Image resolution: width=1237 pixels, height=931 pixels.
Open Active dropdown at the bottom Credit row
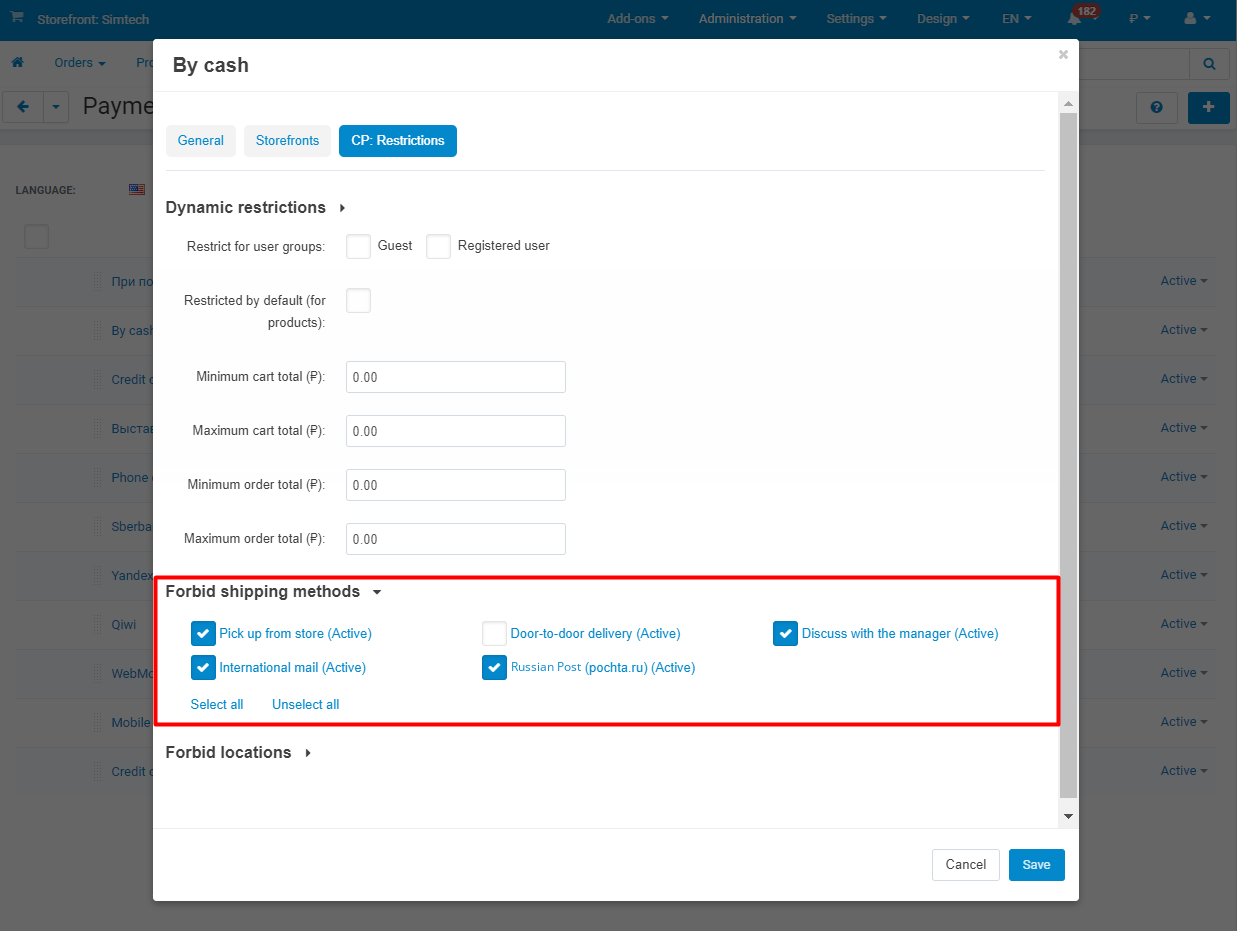1184,771
